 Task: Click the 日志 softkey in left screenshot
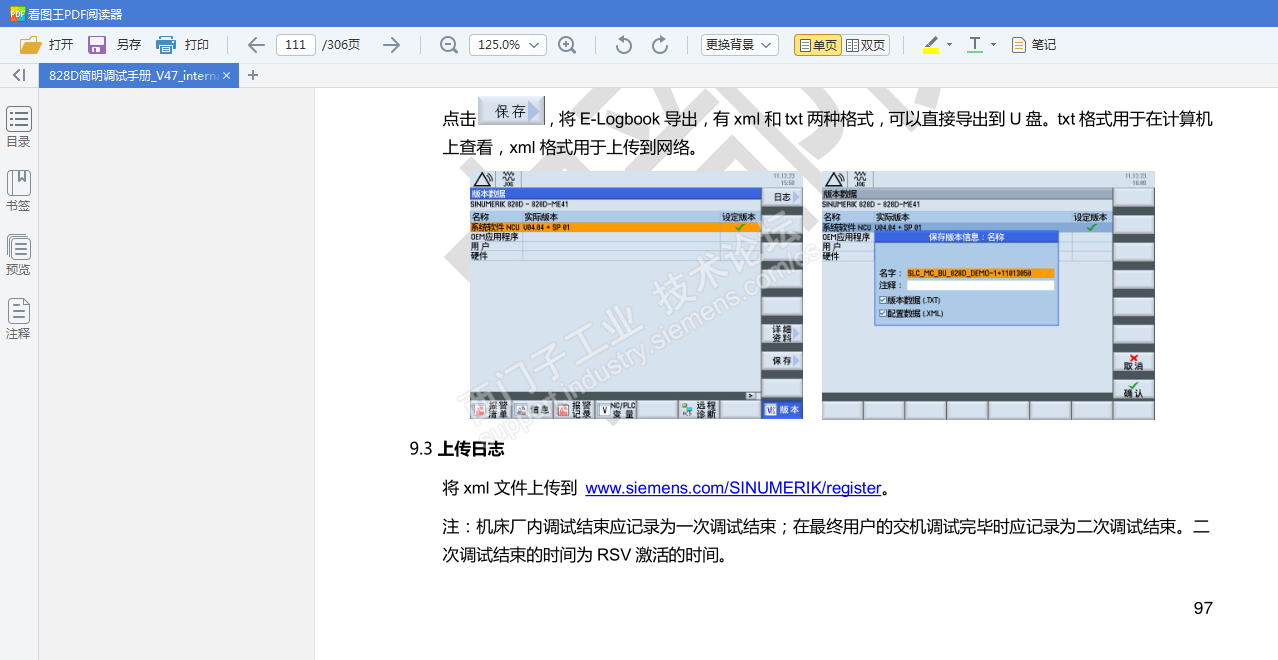click(782, 197)
